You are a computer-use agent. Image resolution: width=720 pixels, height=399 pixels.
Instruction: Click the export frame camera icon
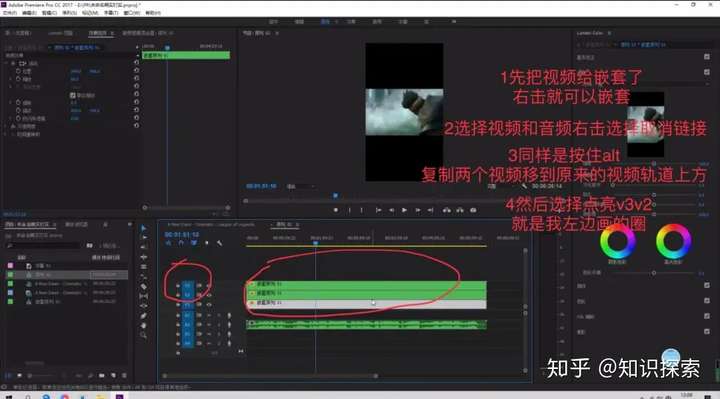tap(473, 210)
